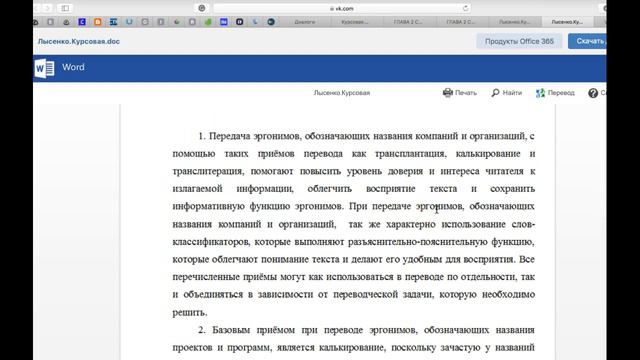Click the magnifier icon beside Найти

pyautogui.click(x=495, y=93)
